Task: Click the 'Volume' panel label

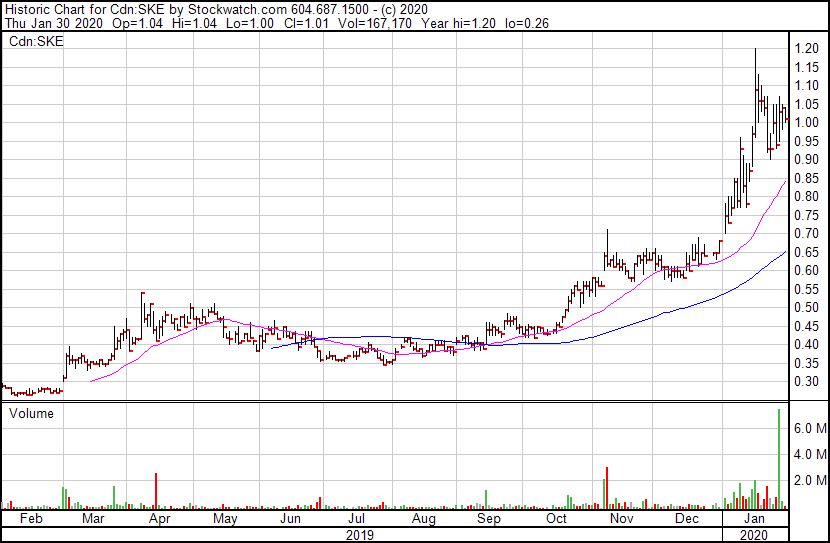Action: point(31,413)
